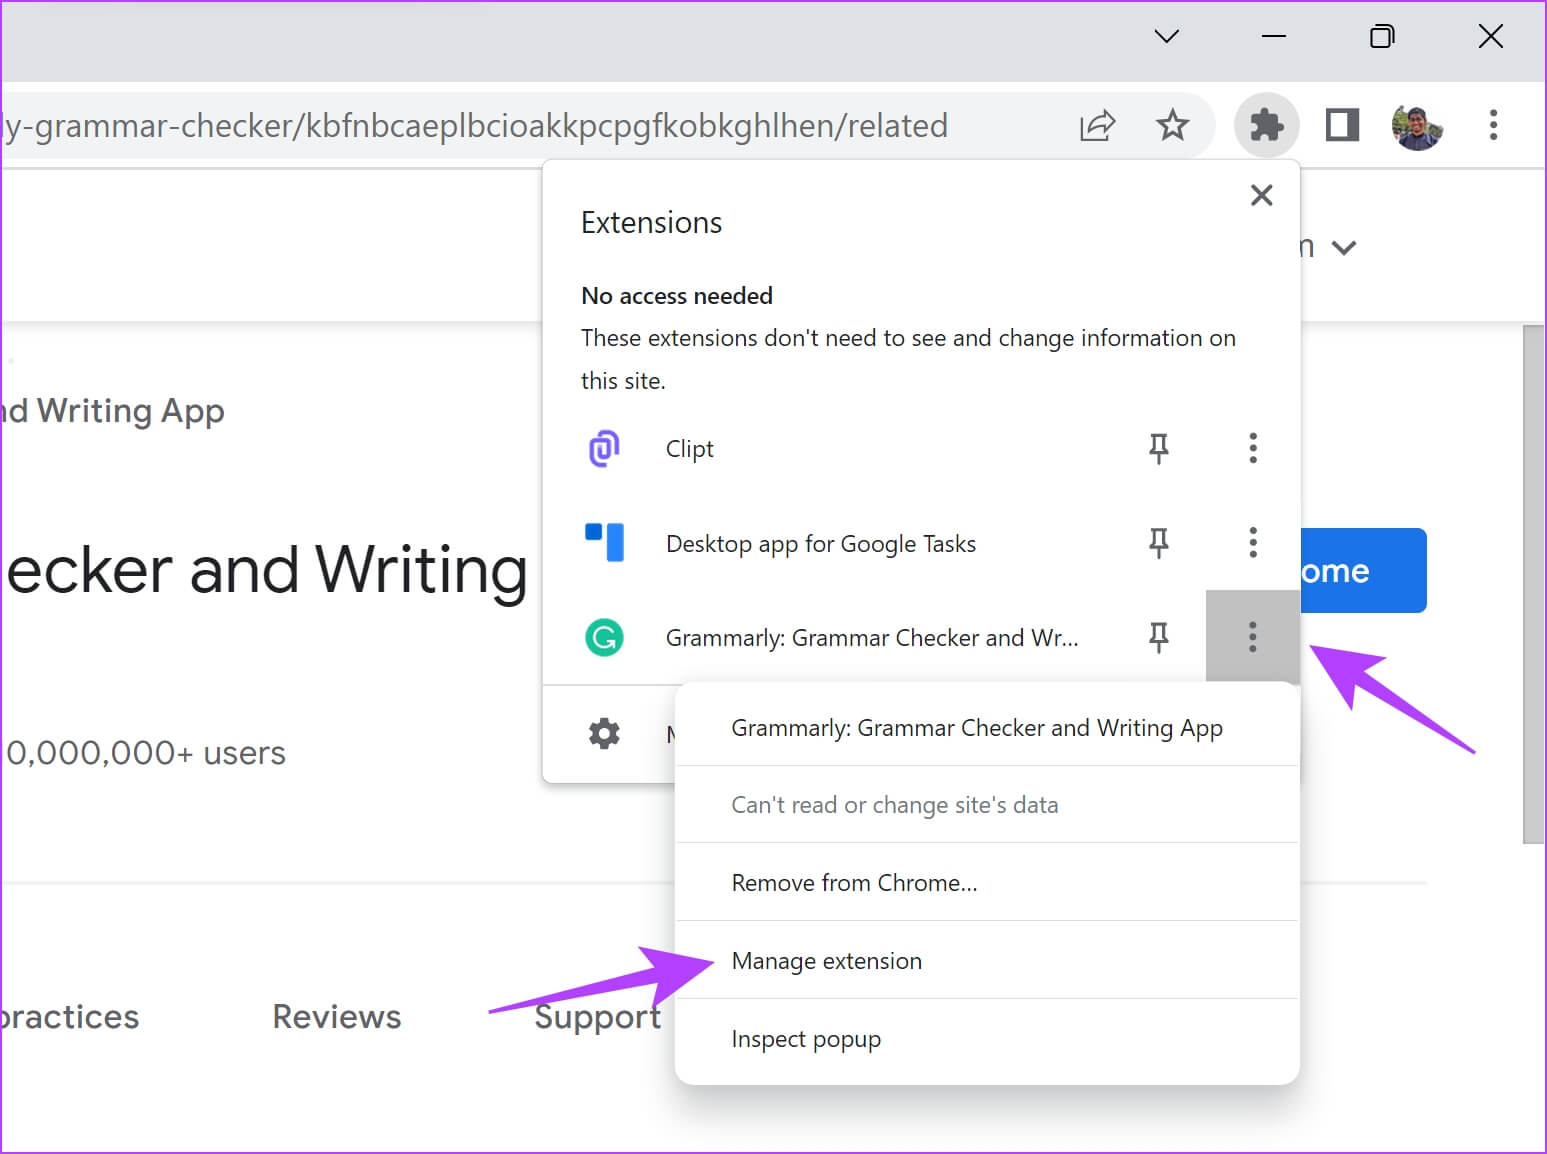
Task: Toggle the browser side panel icon
Action: coord(1342,125)
